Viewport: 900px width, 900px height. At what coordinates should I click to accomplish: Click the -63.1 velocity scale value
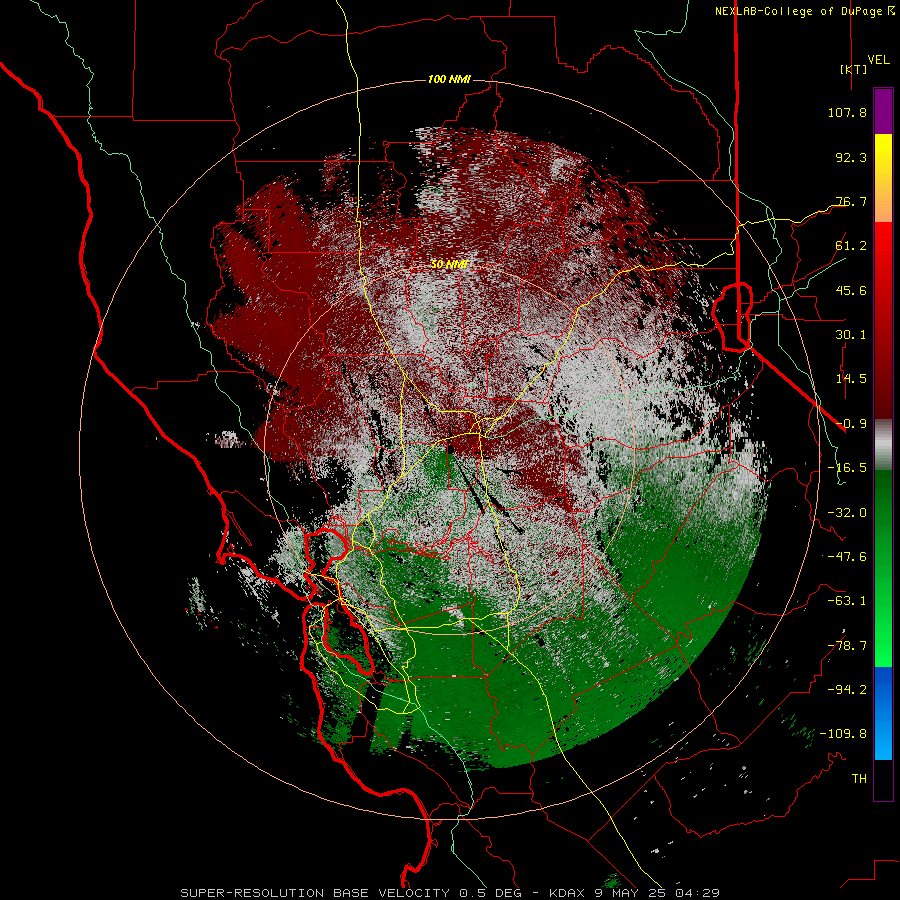[x=847, y=601]
